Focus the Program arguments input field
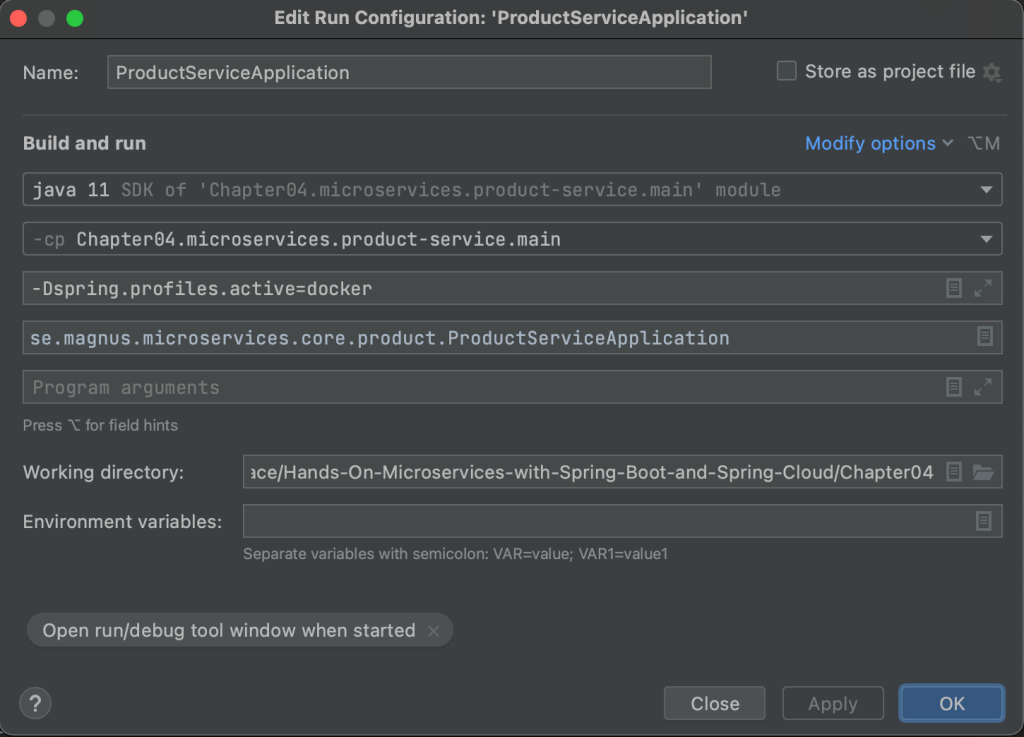The width and height of the screenshot is (1024, 737). (480, 387)
